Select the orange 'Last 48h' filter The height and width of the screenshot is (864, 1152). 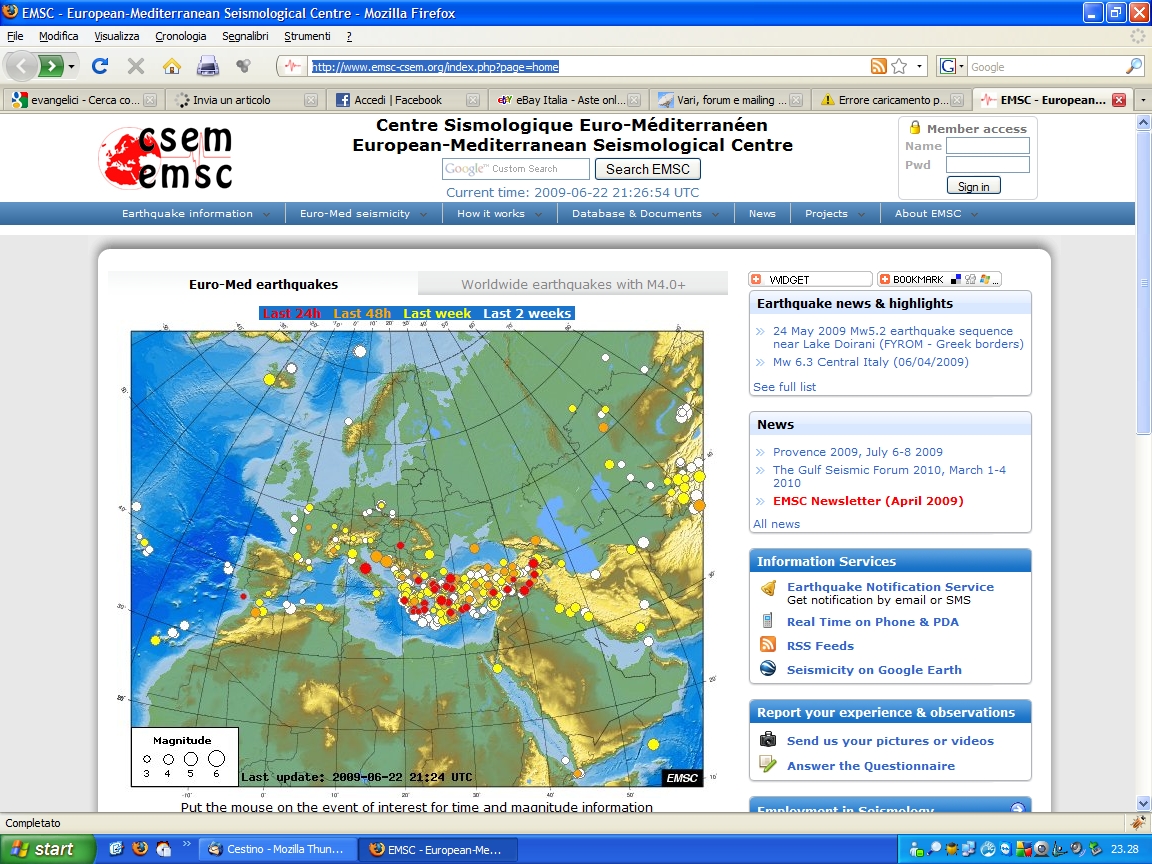click(362, 313)
